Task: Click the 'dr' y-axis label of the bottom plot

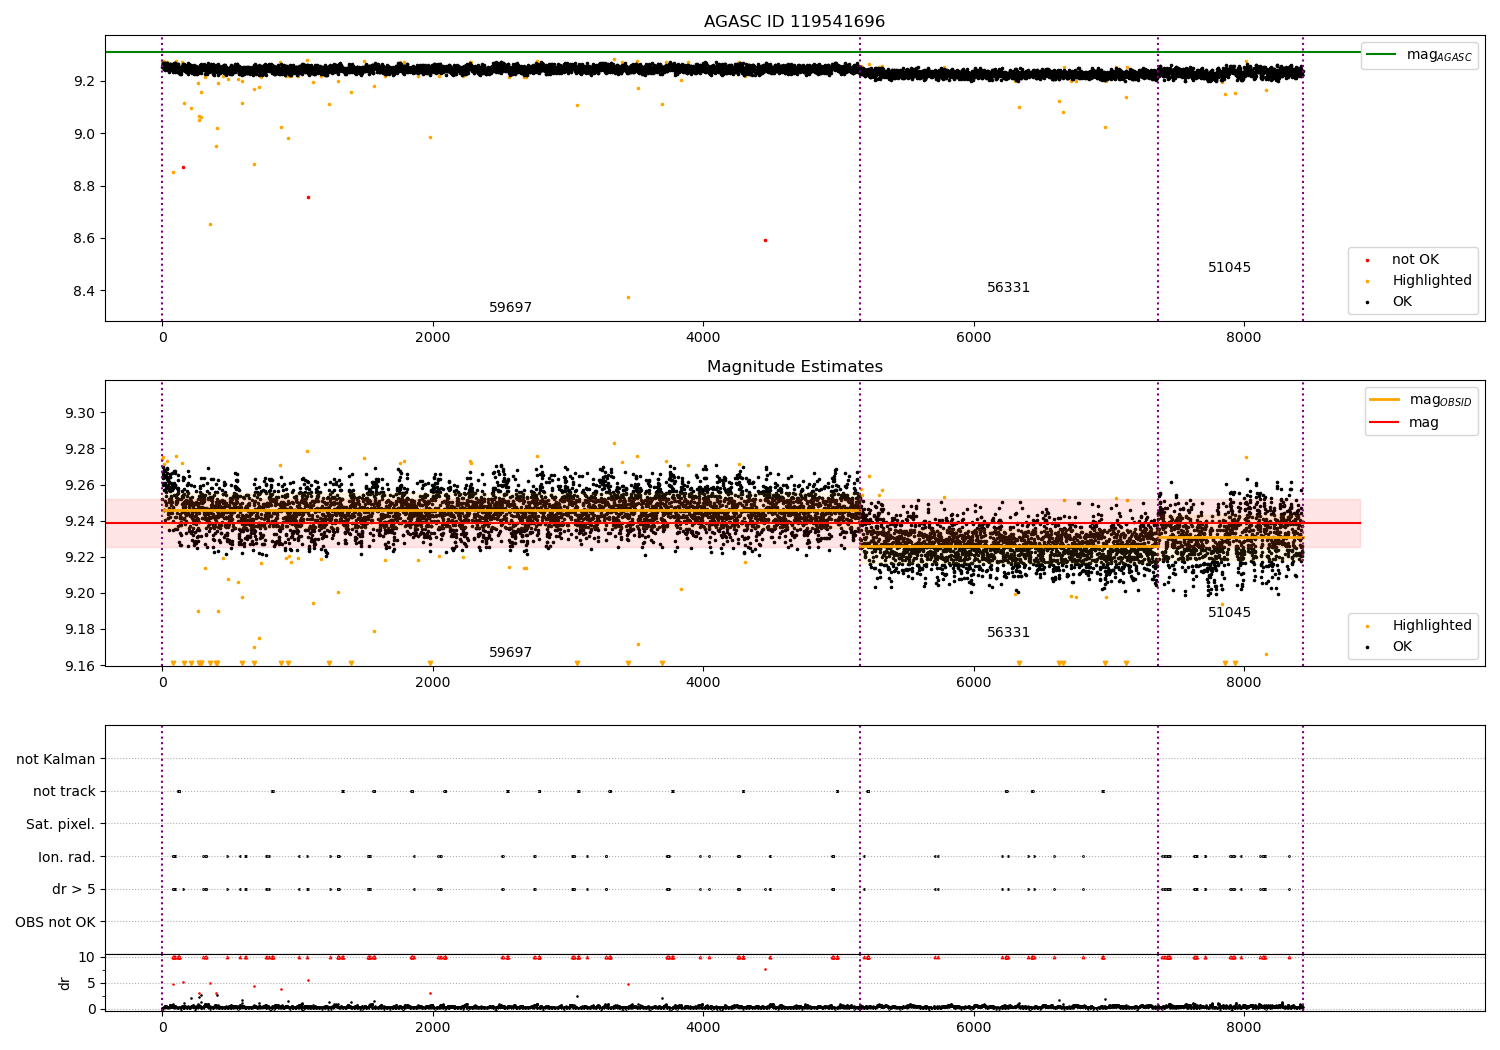Action: click(65, 983)
